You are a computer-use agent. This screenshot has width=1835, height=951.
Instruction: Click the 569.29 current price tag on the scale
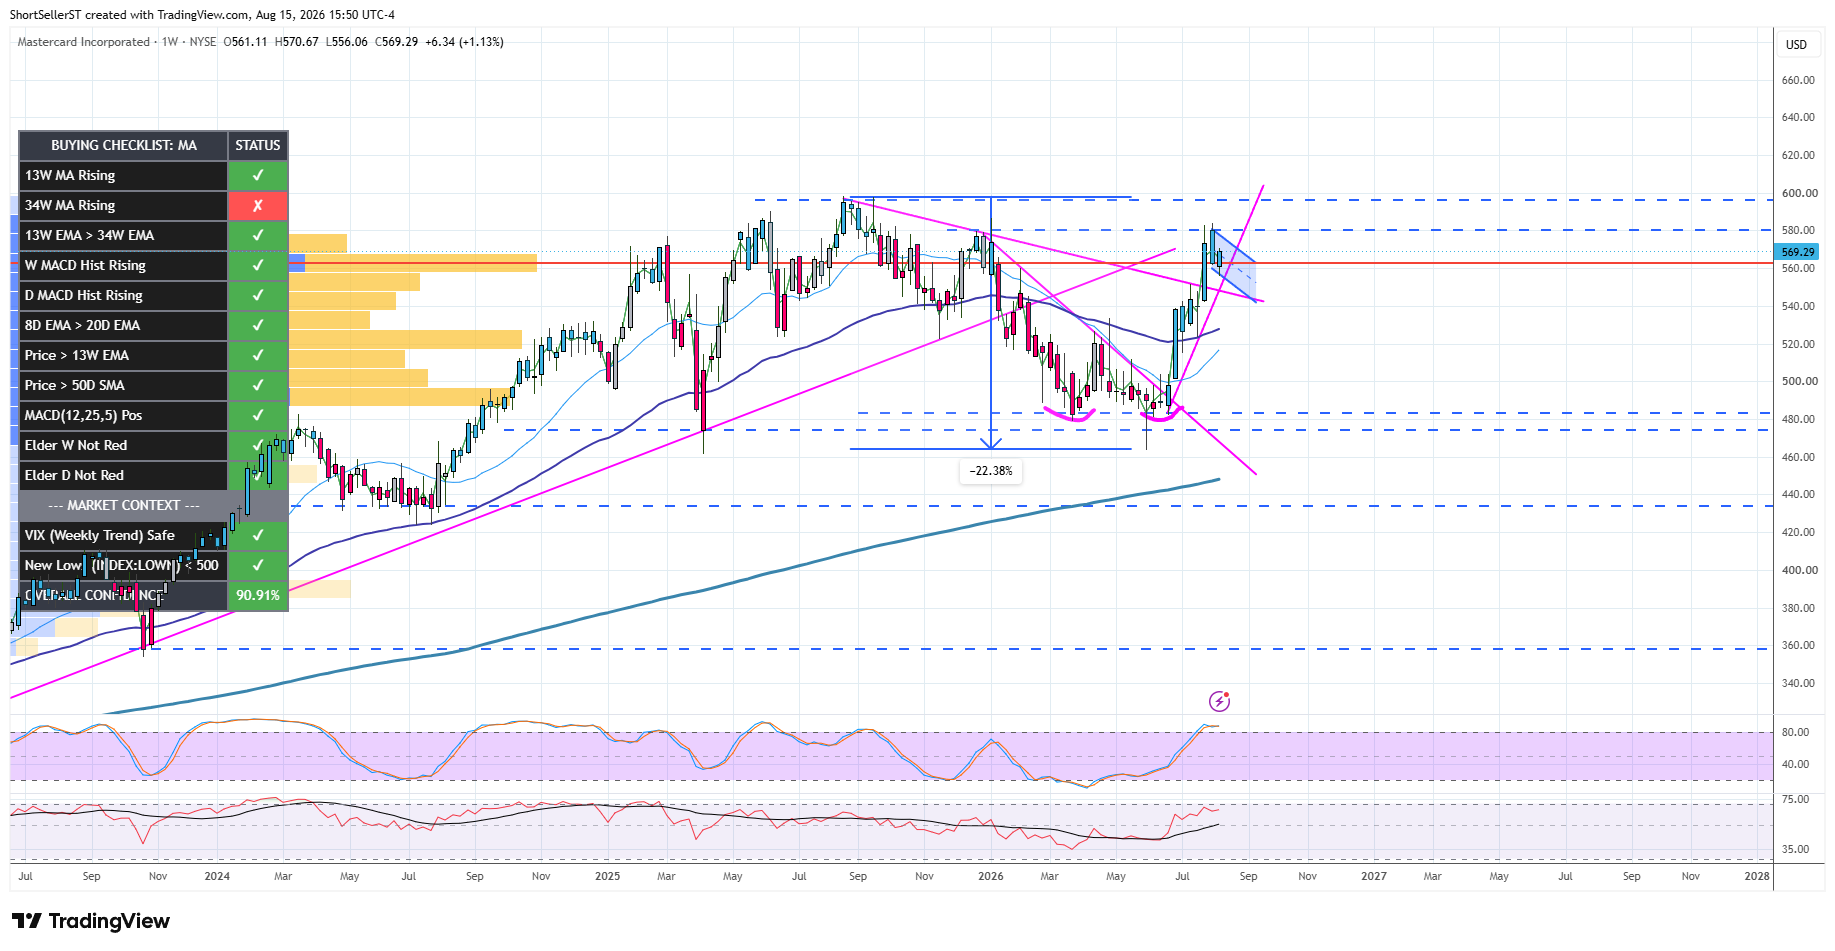click(x=1797, y=252)
